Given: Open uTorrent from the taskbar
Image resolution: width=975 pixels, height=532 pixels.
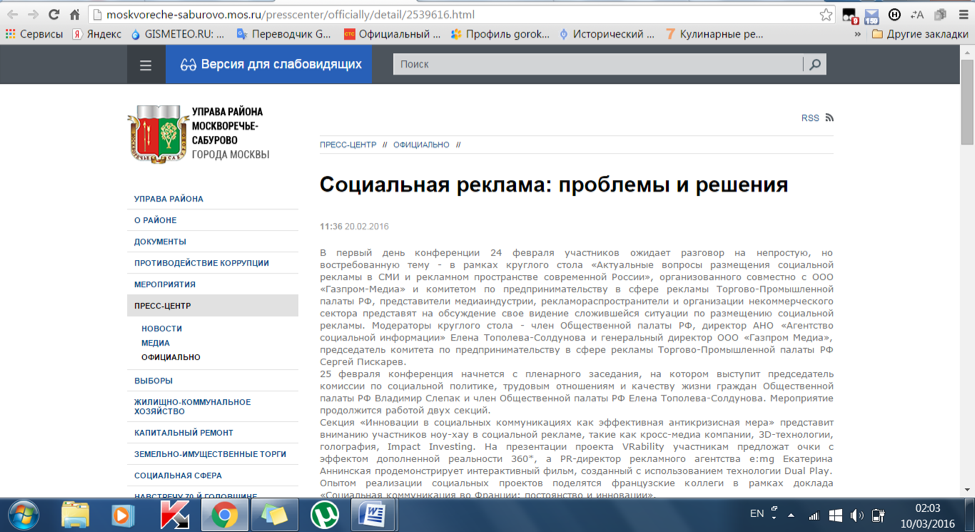Looking at the screenshot, I should point(324,515).
